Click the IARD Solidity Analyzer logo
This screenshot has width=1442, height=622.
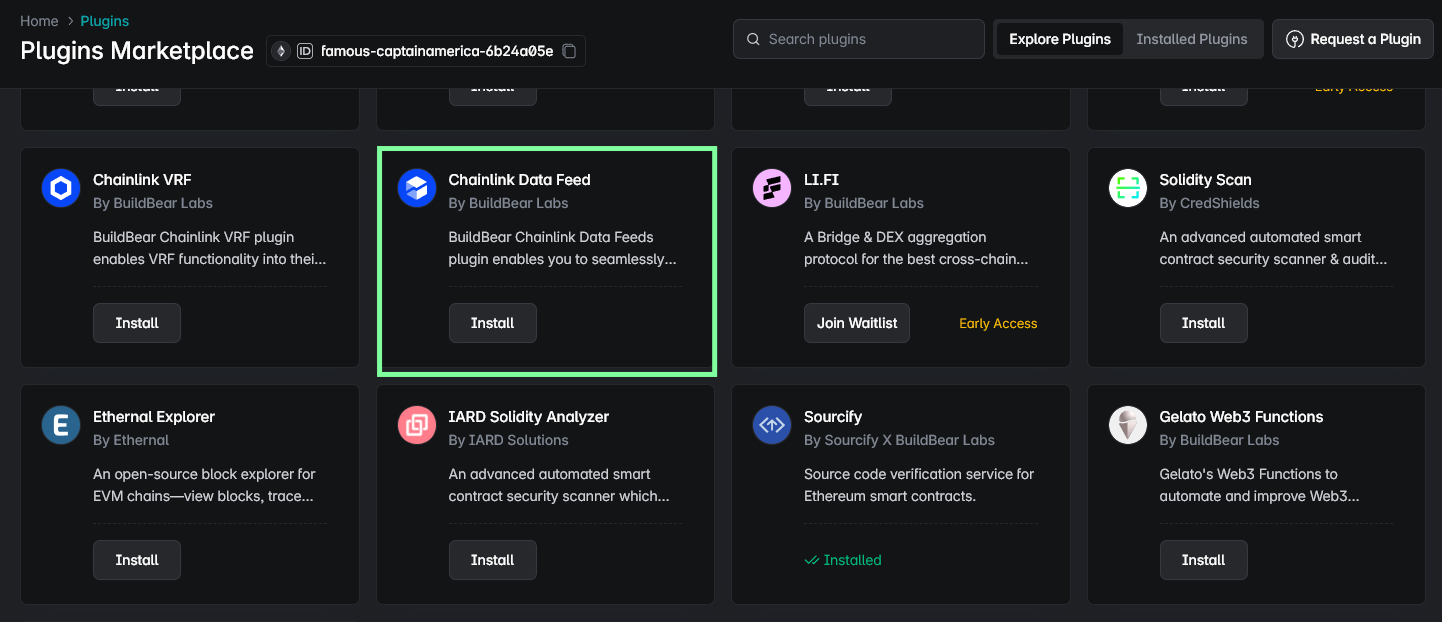tap(417, 425)
